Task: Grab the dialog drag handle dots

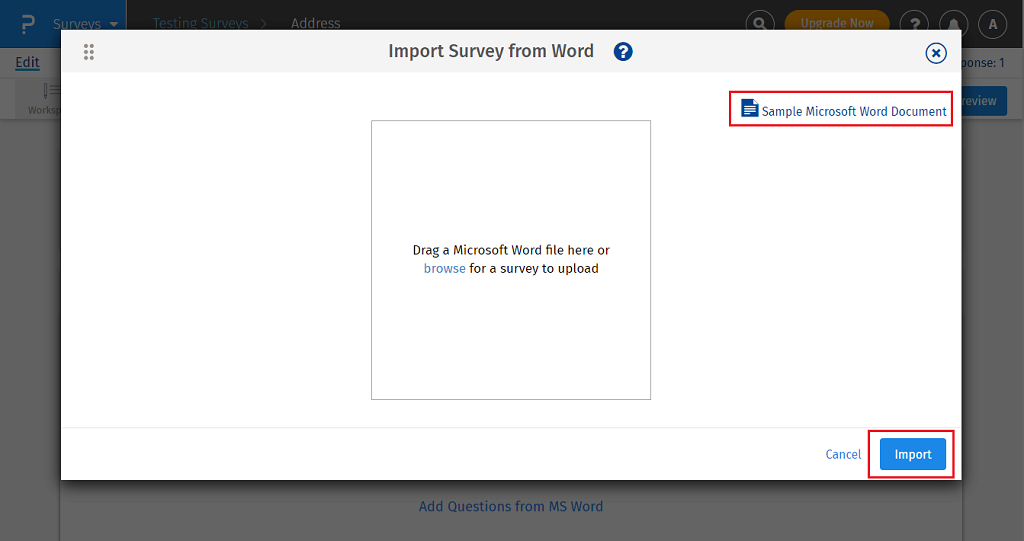Action: point(89,52)
